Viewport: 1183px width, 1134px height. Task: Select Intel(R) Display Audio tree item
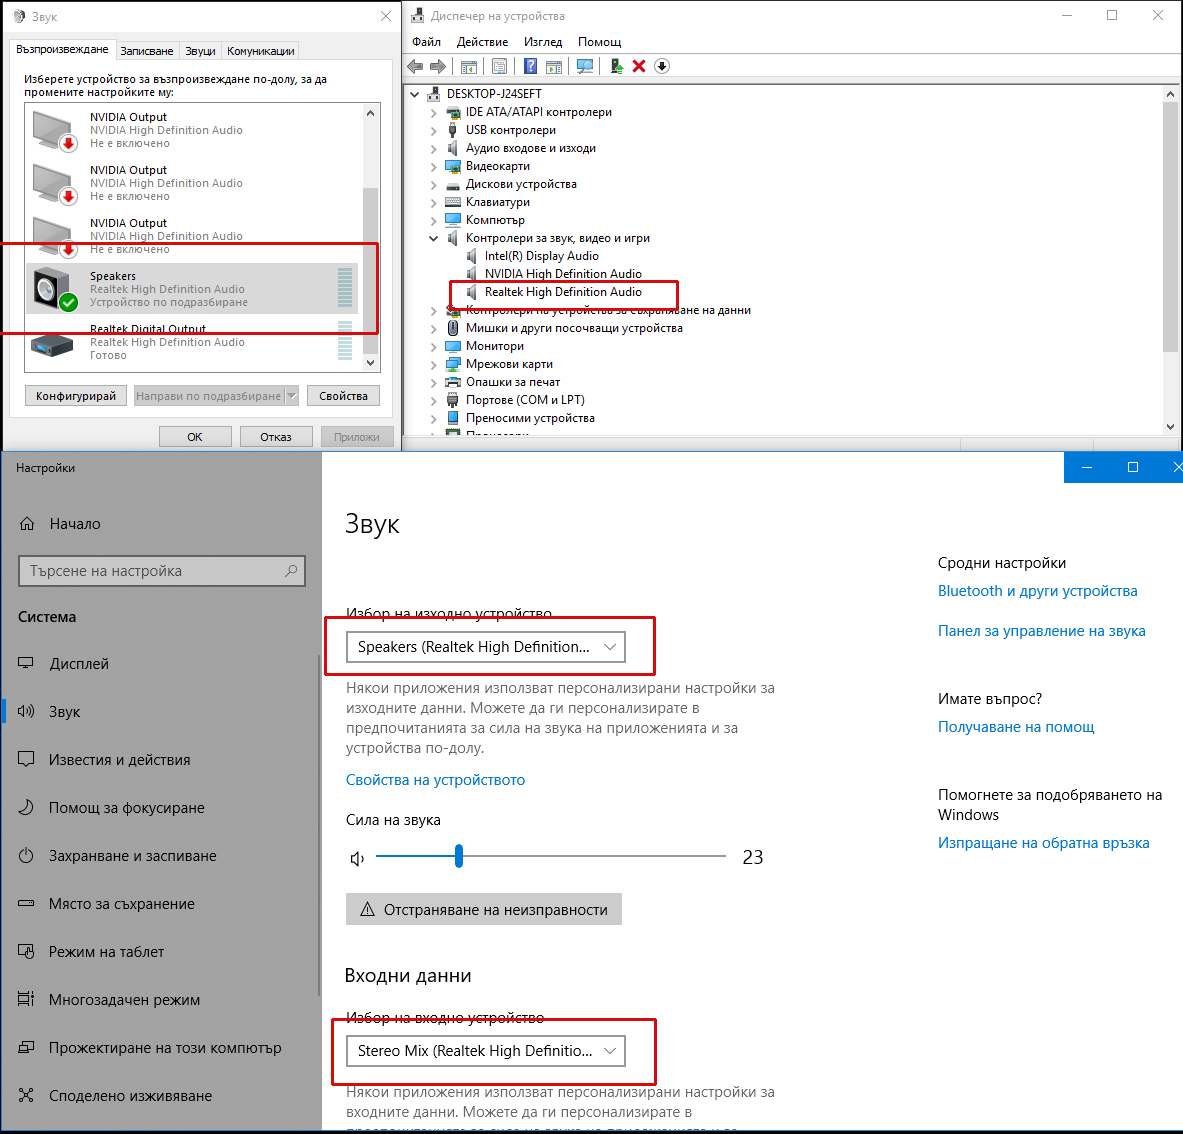tap(542, 256)
